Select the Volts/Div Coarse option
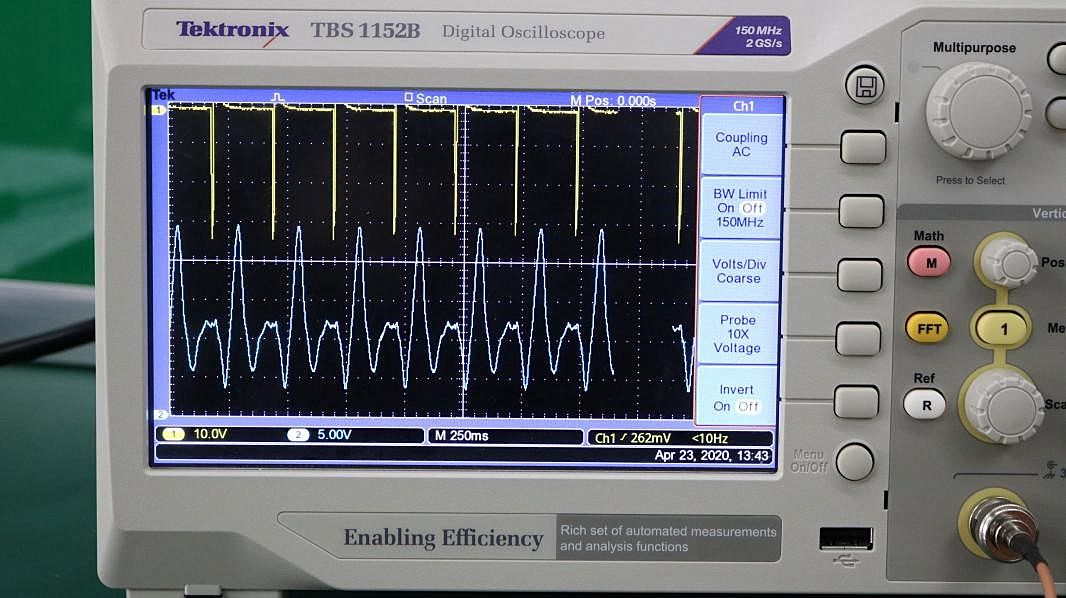Viewport: 1066px width, 598px height. pos(739,271)
